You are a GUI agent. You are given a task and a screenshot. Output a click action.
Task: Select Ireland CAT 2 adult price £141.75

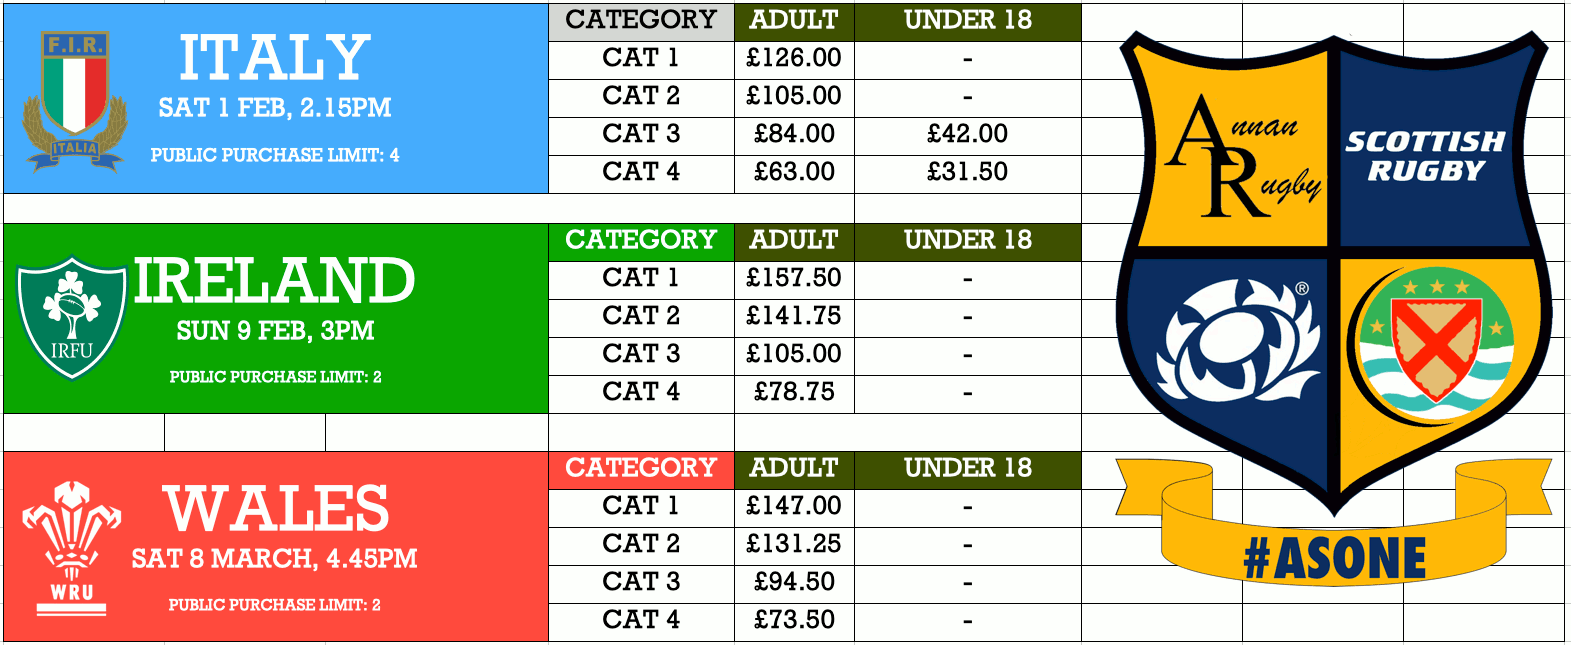click(794, 316)
